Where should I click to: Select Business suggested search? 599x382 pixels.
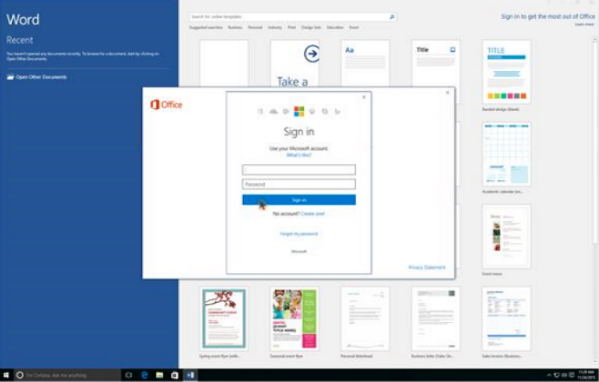click(x=235, y=28)
